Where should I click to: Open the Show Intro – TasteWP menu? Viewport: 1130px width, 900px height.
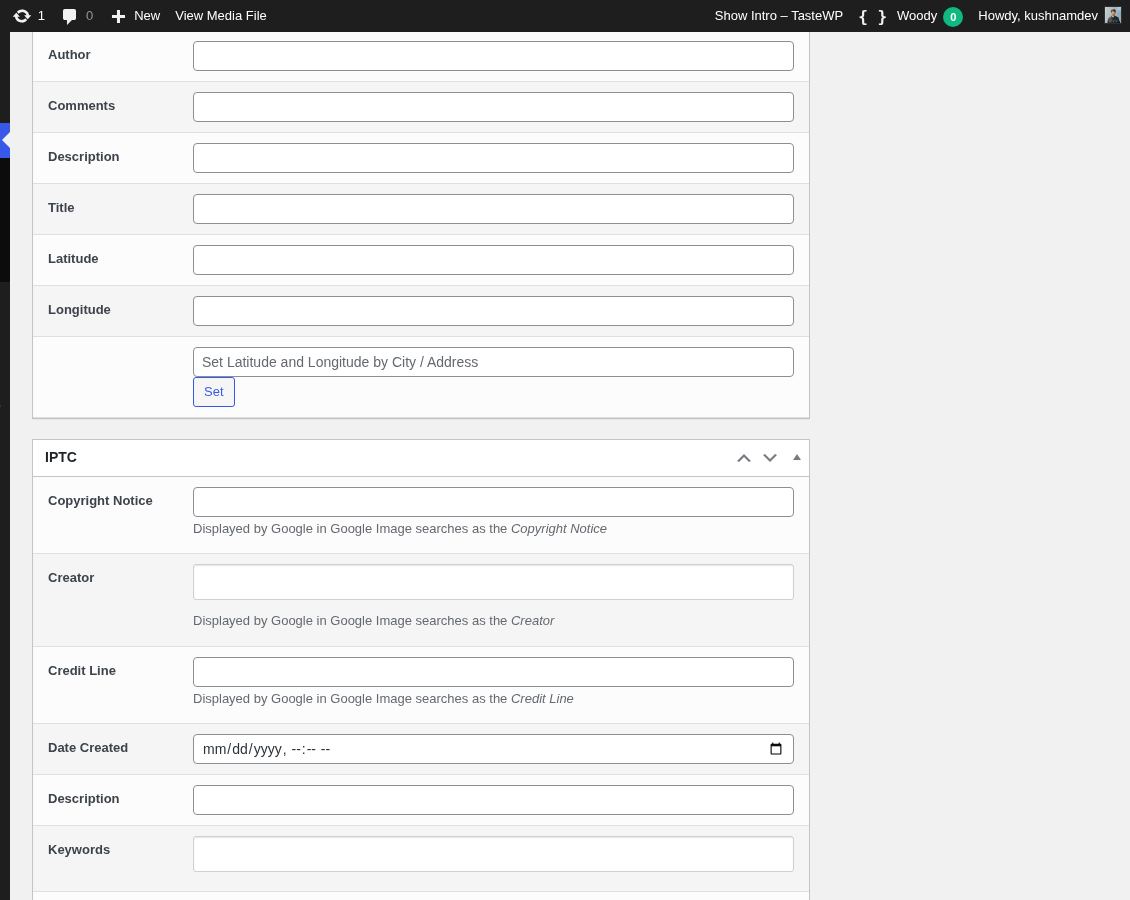pyautogui.click(x=779, y=16)
